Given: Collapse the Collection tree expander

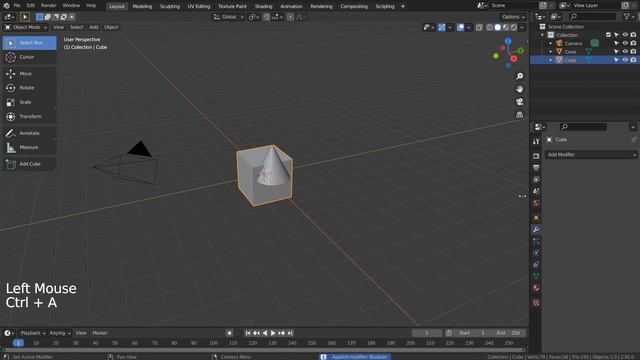Looking at the screenshot, I should point(542,35).
